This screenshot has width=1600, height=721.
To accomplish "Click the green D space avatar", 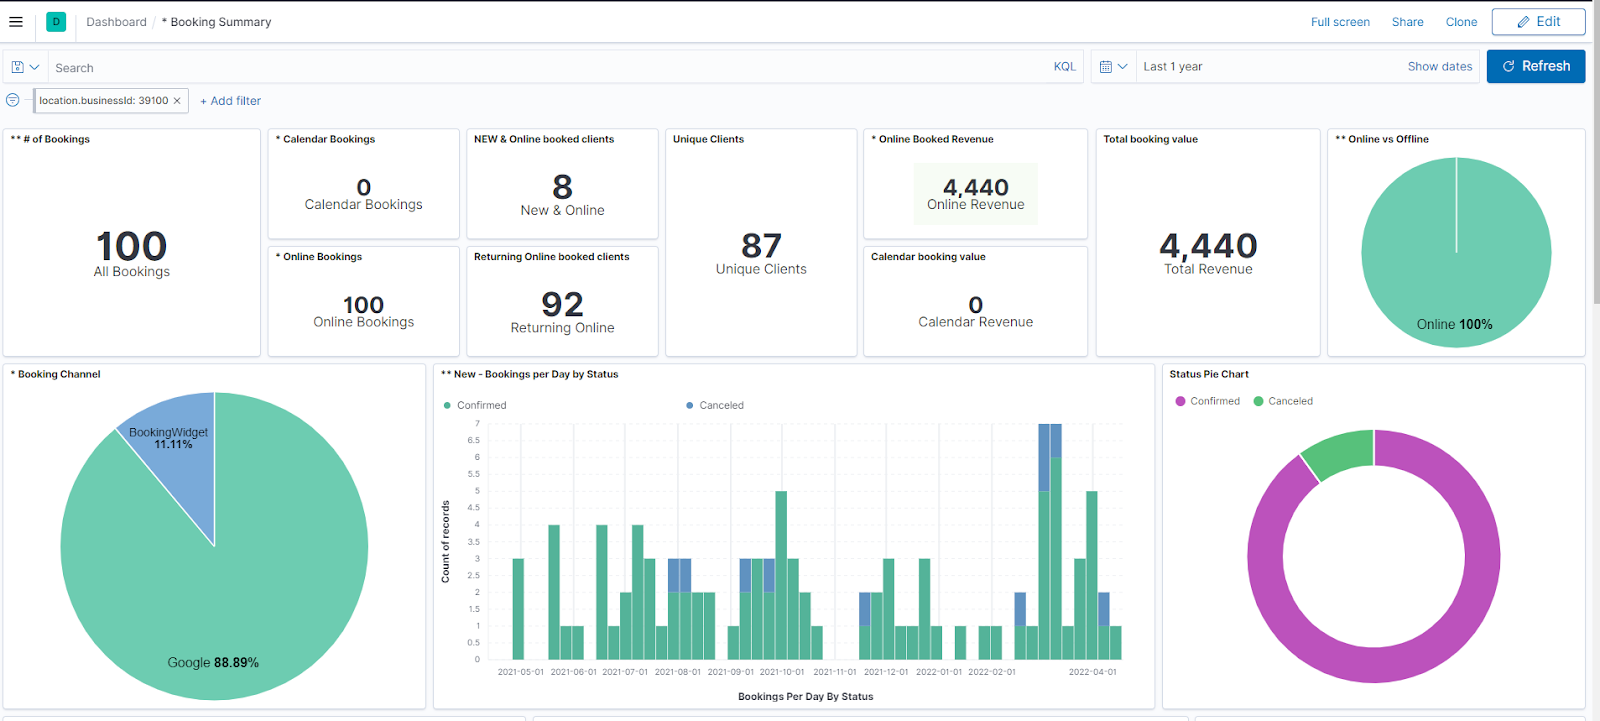I will tap(56, 22).
